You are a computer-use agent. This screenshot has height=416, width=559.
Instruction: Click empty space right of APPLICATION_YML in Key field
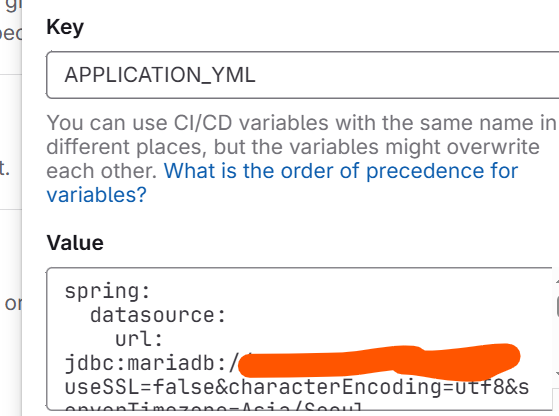[406, 75]
